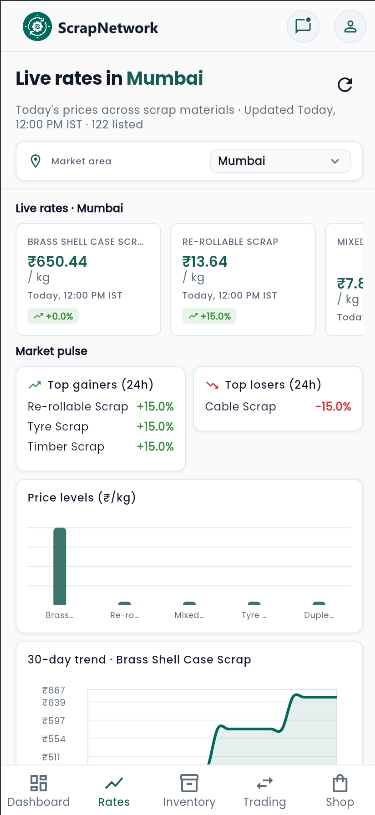Click the trending up icon beside Top gainers
Image resolution: width=375 pixels, height=815 pixels.
click(x=35, y=385)
